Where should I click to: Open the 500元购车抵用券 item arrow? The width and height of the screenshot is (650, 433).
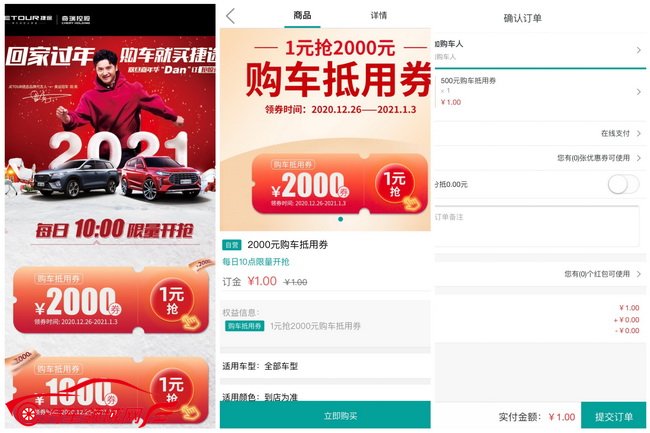click(x=638, y=92)
